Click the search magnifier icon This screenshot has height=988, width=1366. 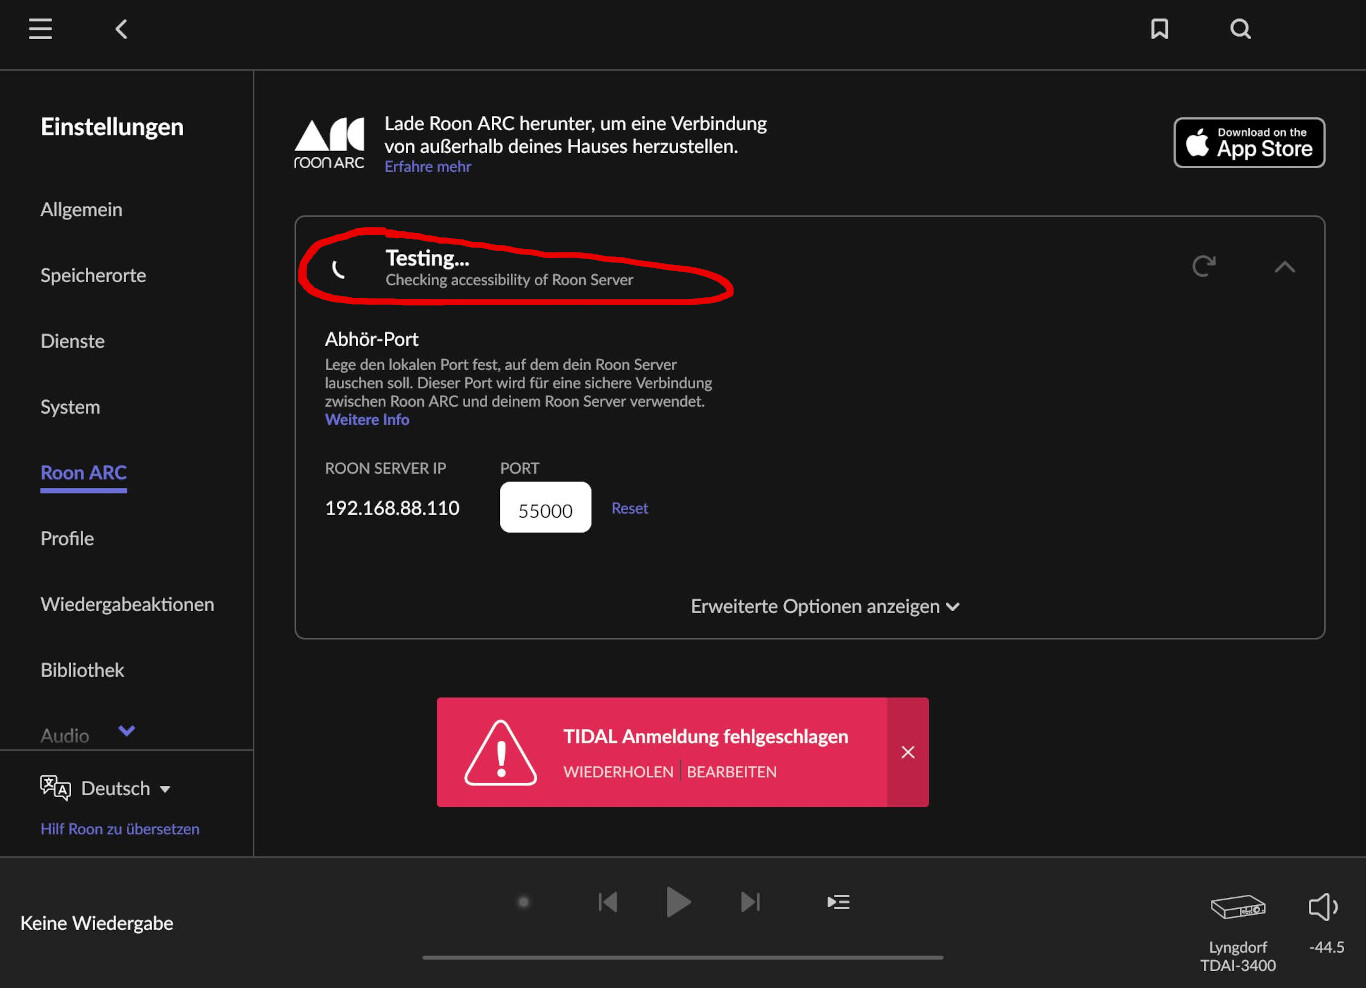(x=1240, y=29)
